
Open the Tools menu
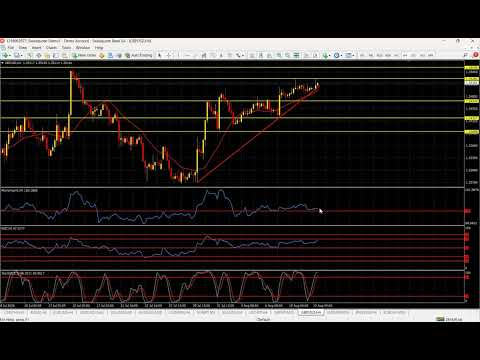coord(66,48)
